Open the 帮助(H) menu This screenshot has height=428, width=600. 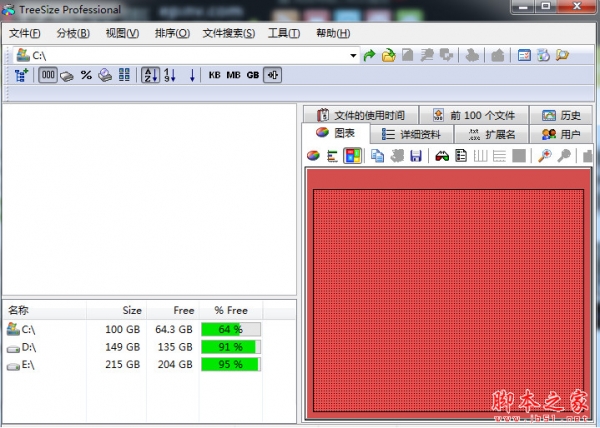click(x=333, y=34)
